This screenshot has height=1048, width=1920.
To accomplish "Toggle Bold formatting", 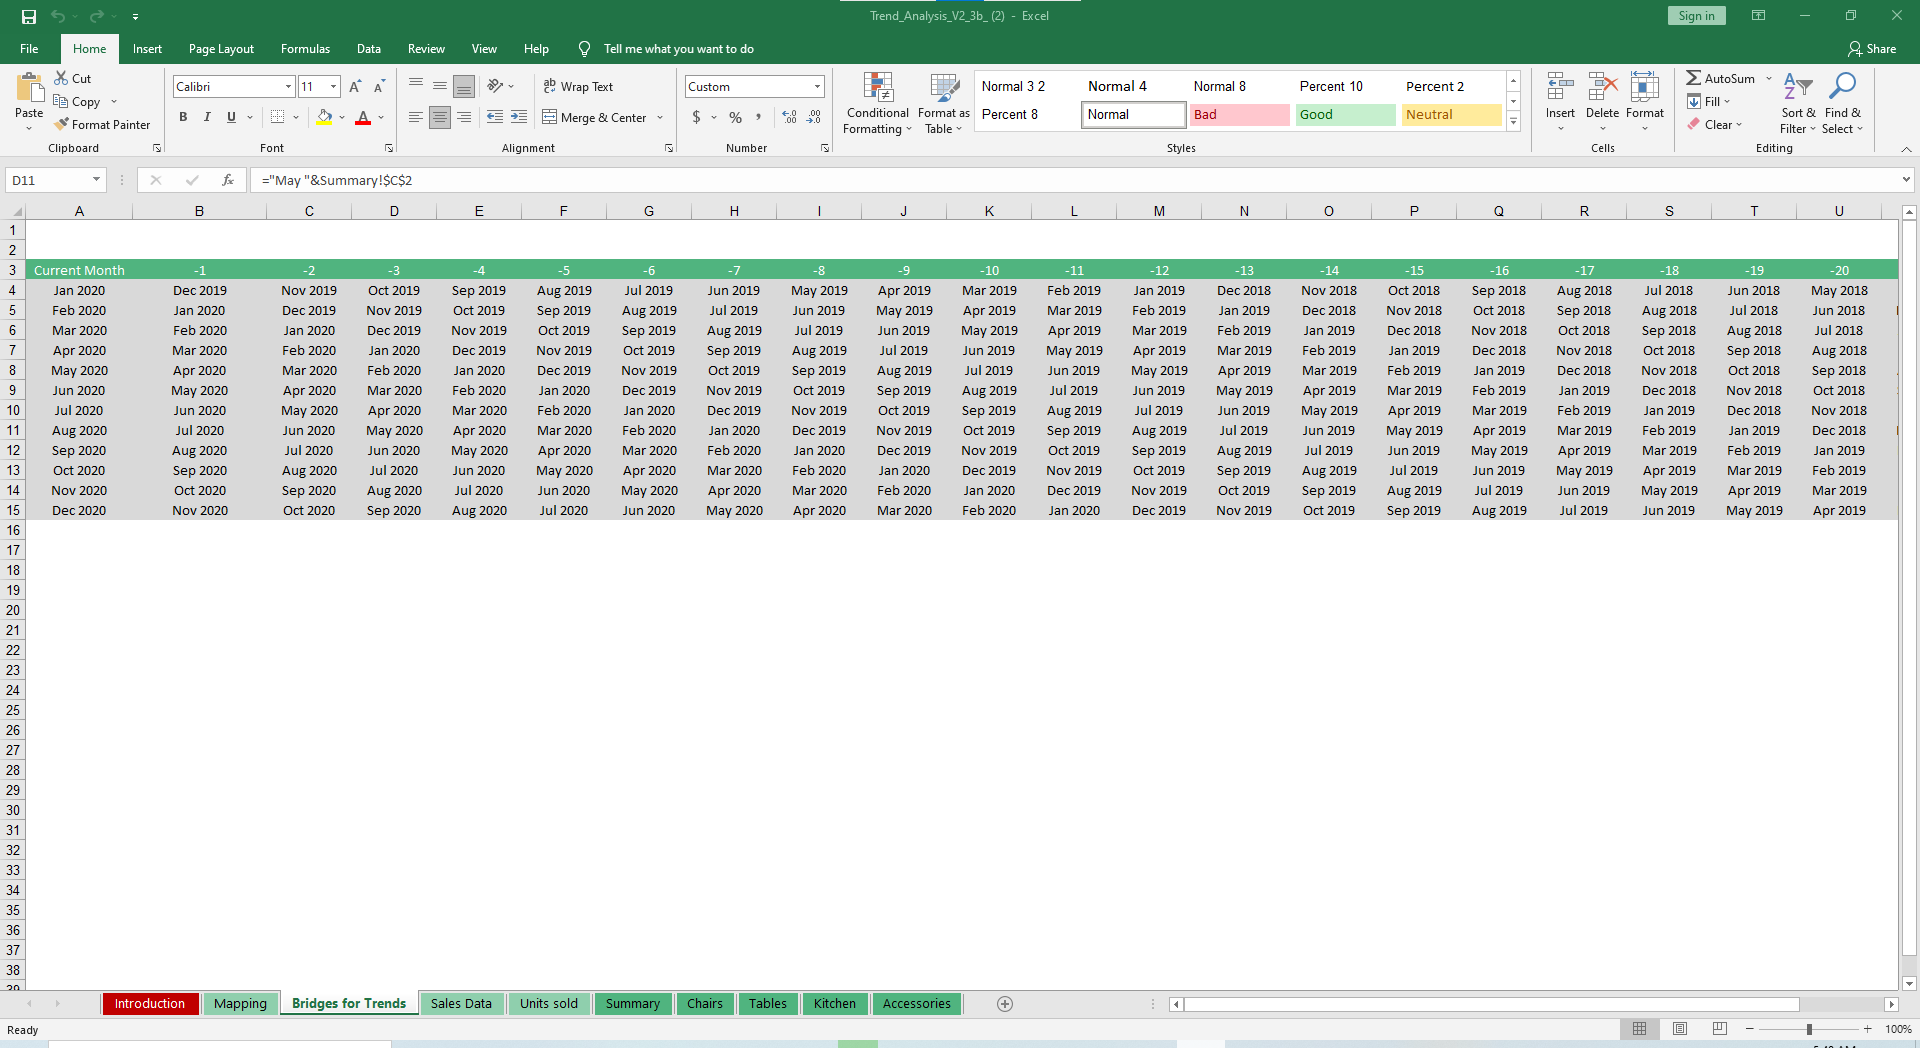I will [x=183, y=118].
